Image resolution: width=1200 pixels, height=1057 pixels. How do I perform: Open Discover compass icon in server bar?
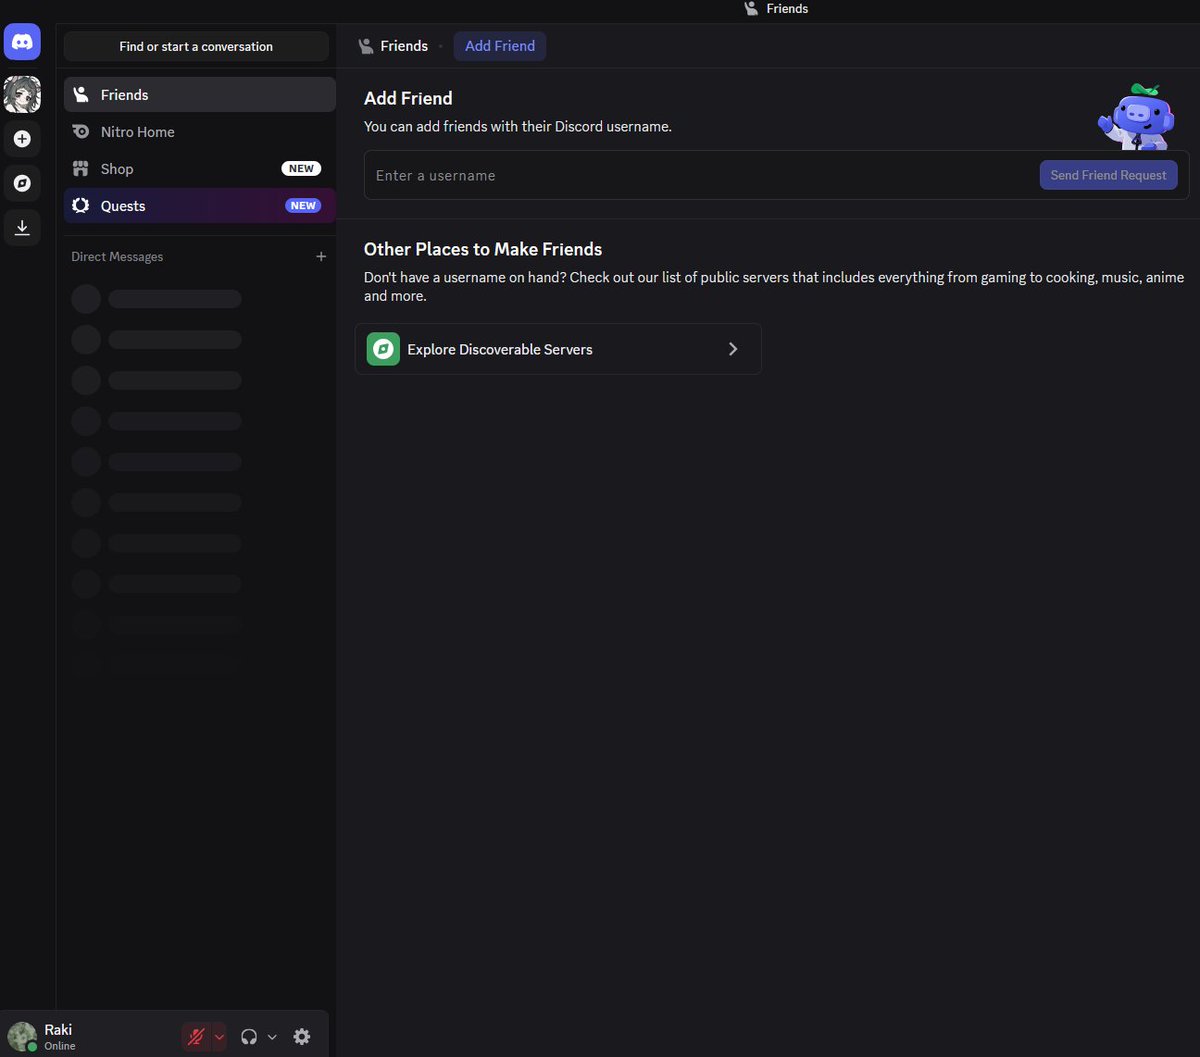pos(22,184)
